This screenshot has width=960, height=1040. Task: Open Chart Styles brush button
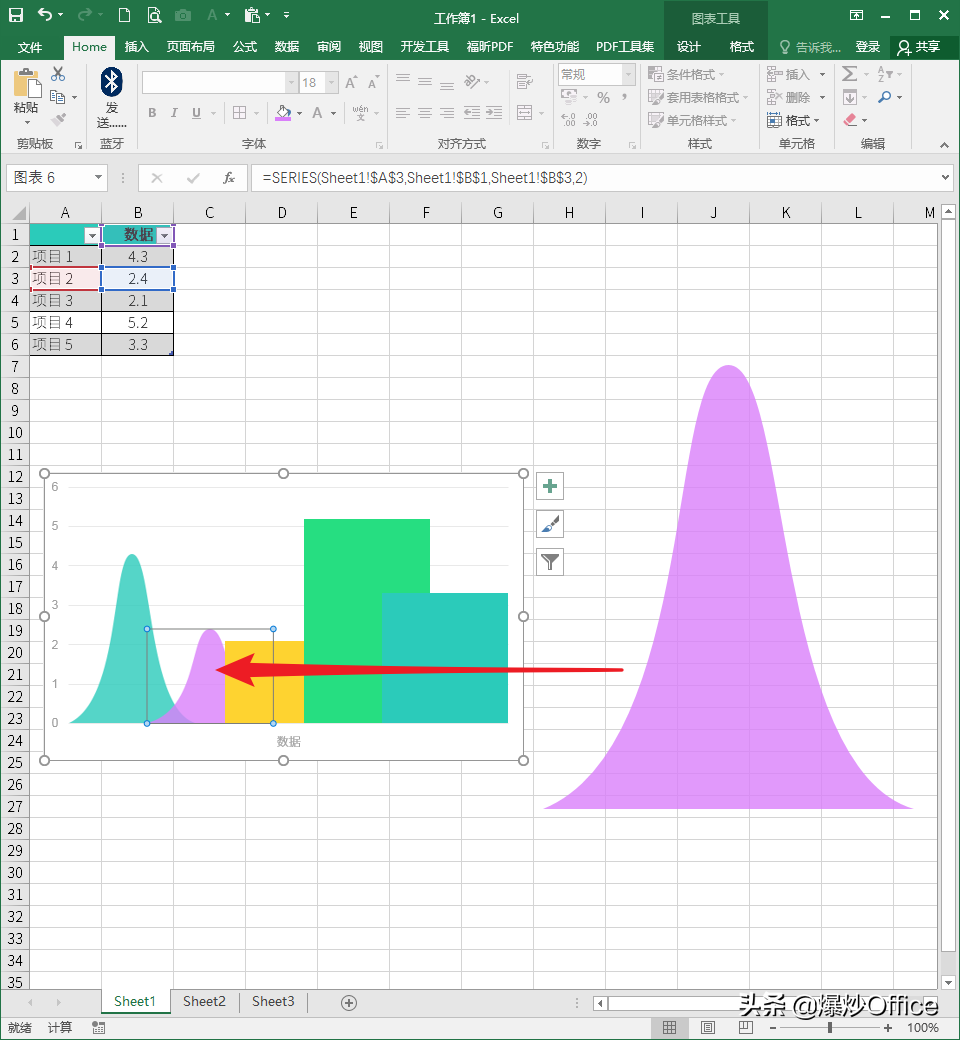click(x=549, y=524)
